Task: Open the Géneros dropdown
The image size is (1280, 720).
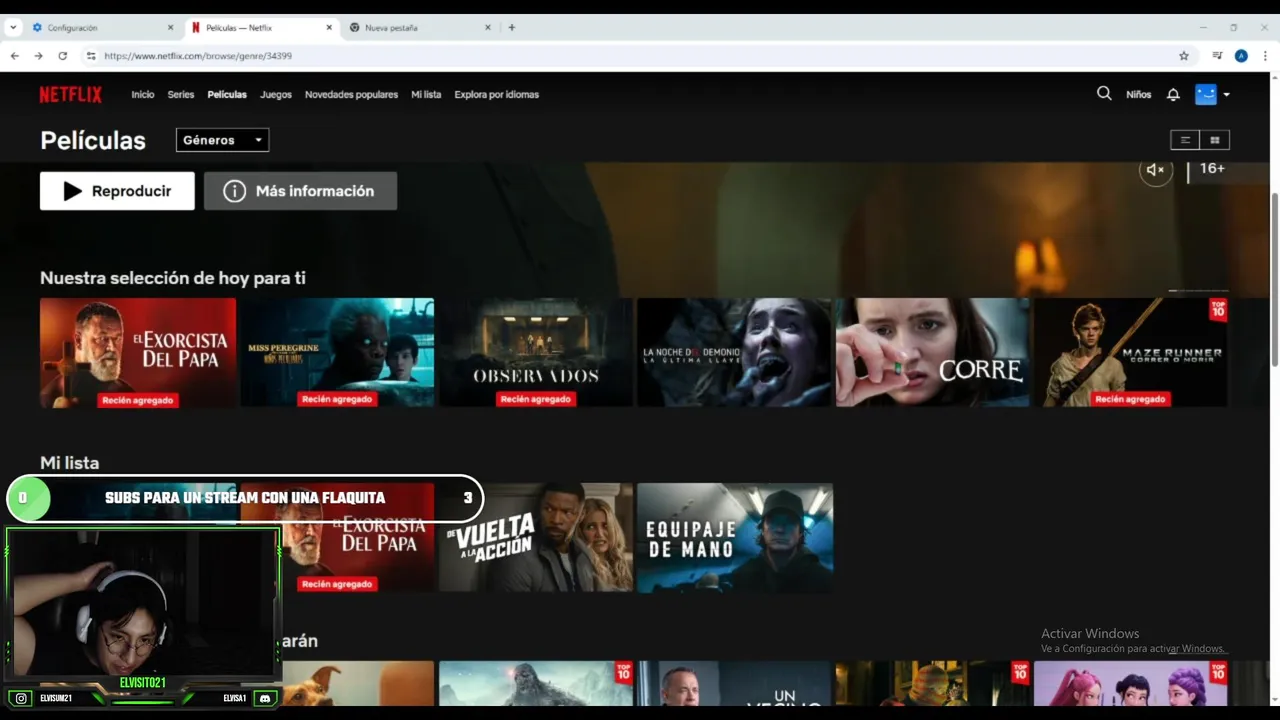Action: 222,140
